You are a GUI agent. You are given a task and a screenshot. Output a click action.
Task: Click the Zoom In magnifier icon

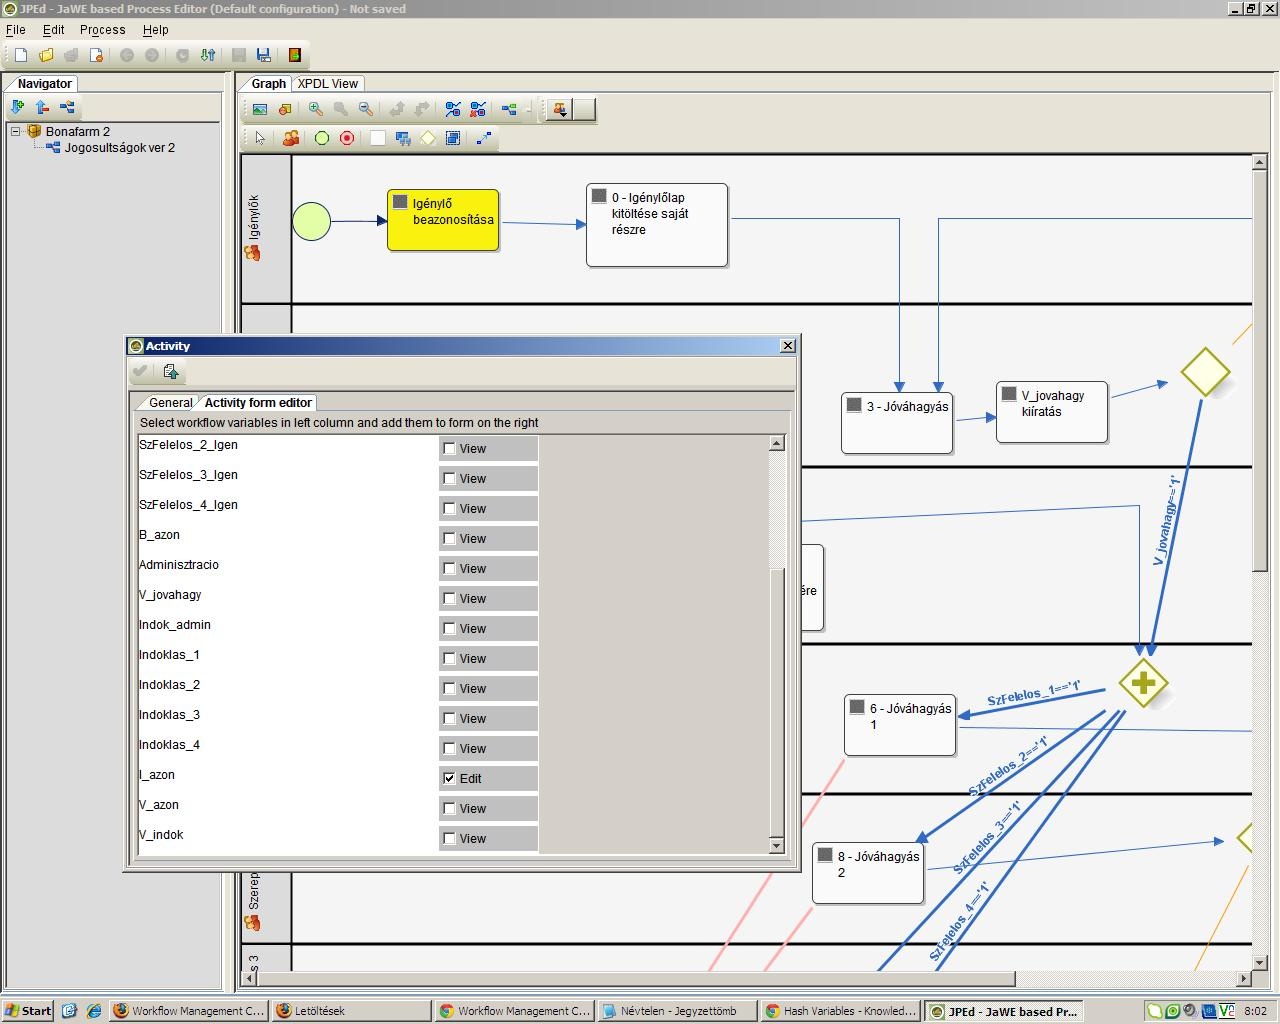315,109
